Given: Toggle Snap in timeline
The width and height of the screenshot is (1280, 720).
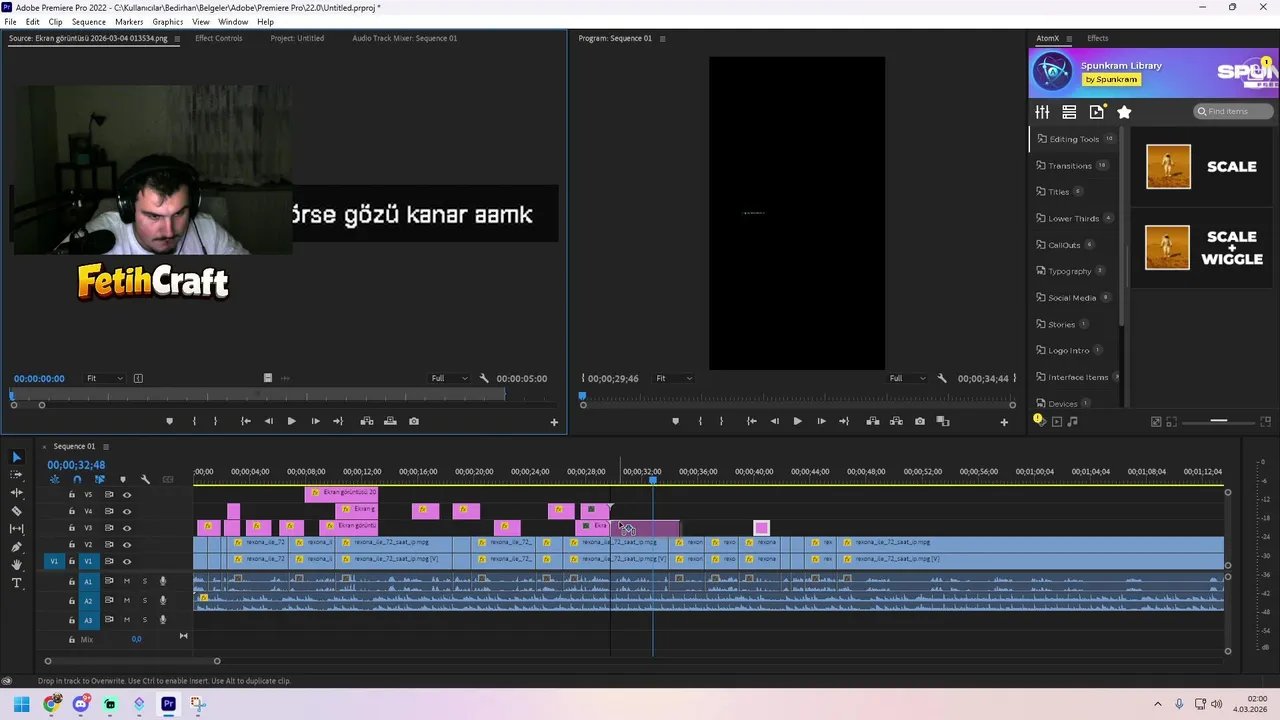Looking at the screenshot, I should tap(77, 480).
